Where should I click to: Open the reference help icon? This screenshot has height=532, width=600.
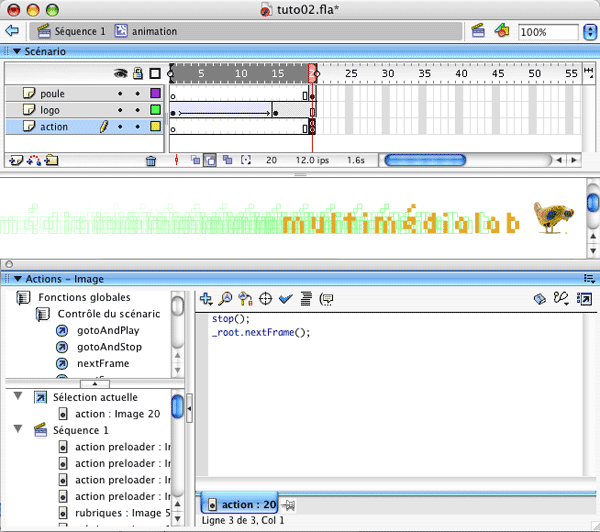(x=540, y=299)
